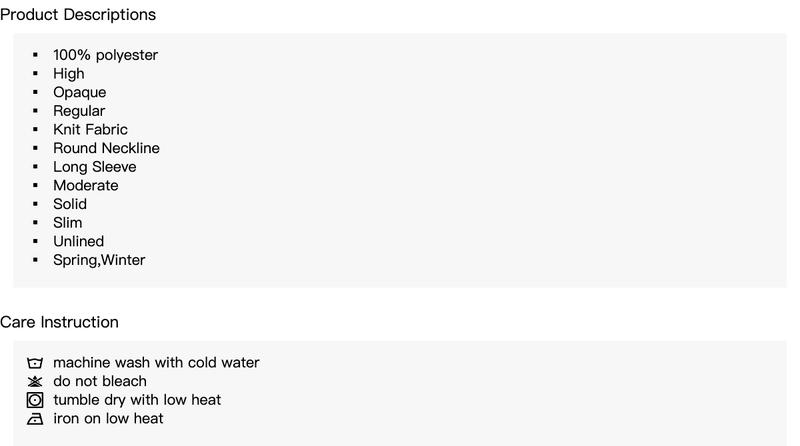Click the Moderate list item
This screenshot has height=446, width=800.
(x=86, y=185)
